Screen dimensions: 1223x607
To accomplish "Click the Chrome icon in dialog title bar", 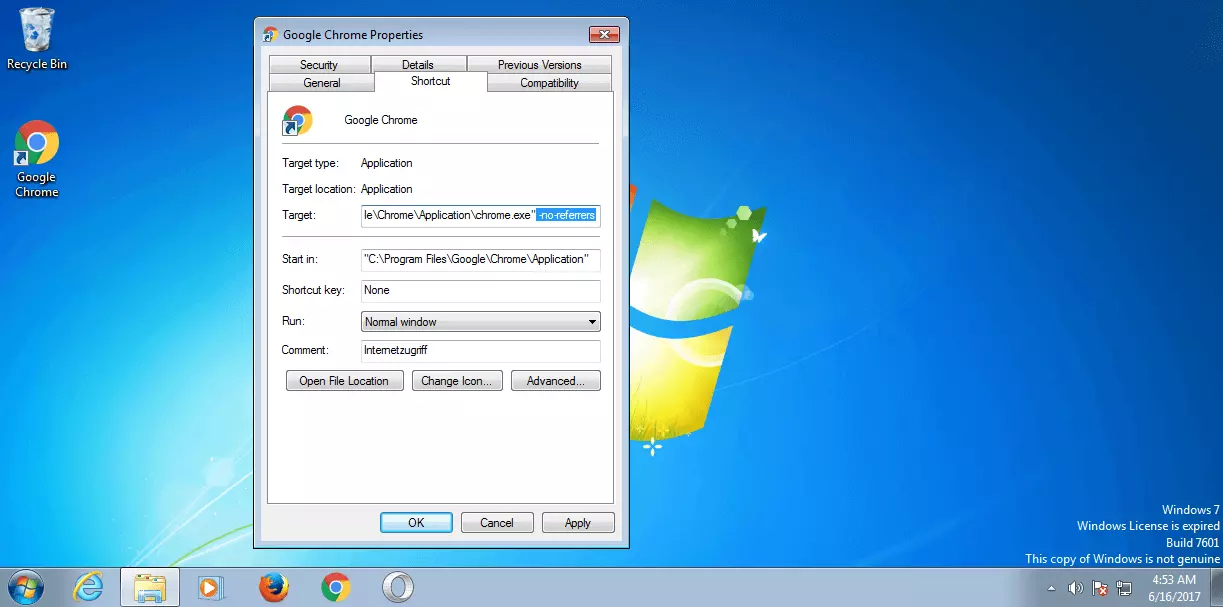I will pos(270,34).
